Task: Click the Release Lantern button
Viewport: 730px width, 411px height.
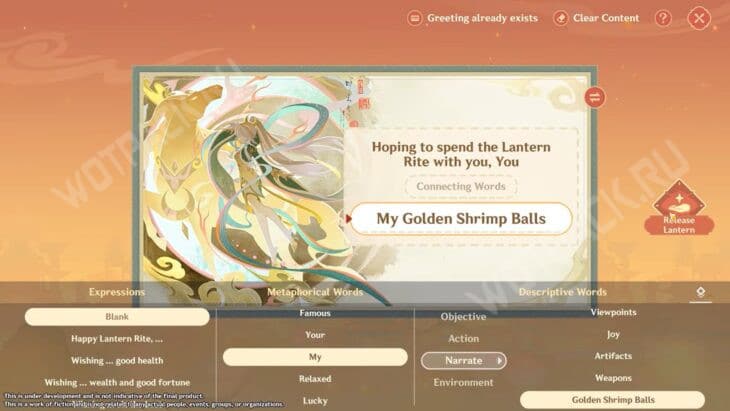Action: pos(679,208)
